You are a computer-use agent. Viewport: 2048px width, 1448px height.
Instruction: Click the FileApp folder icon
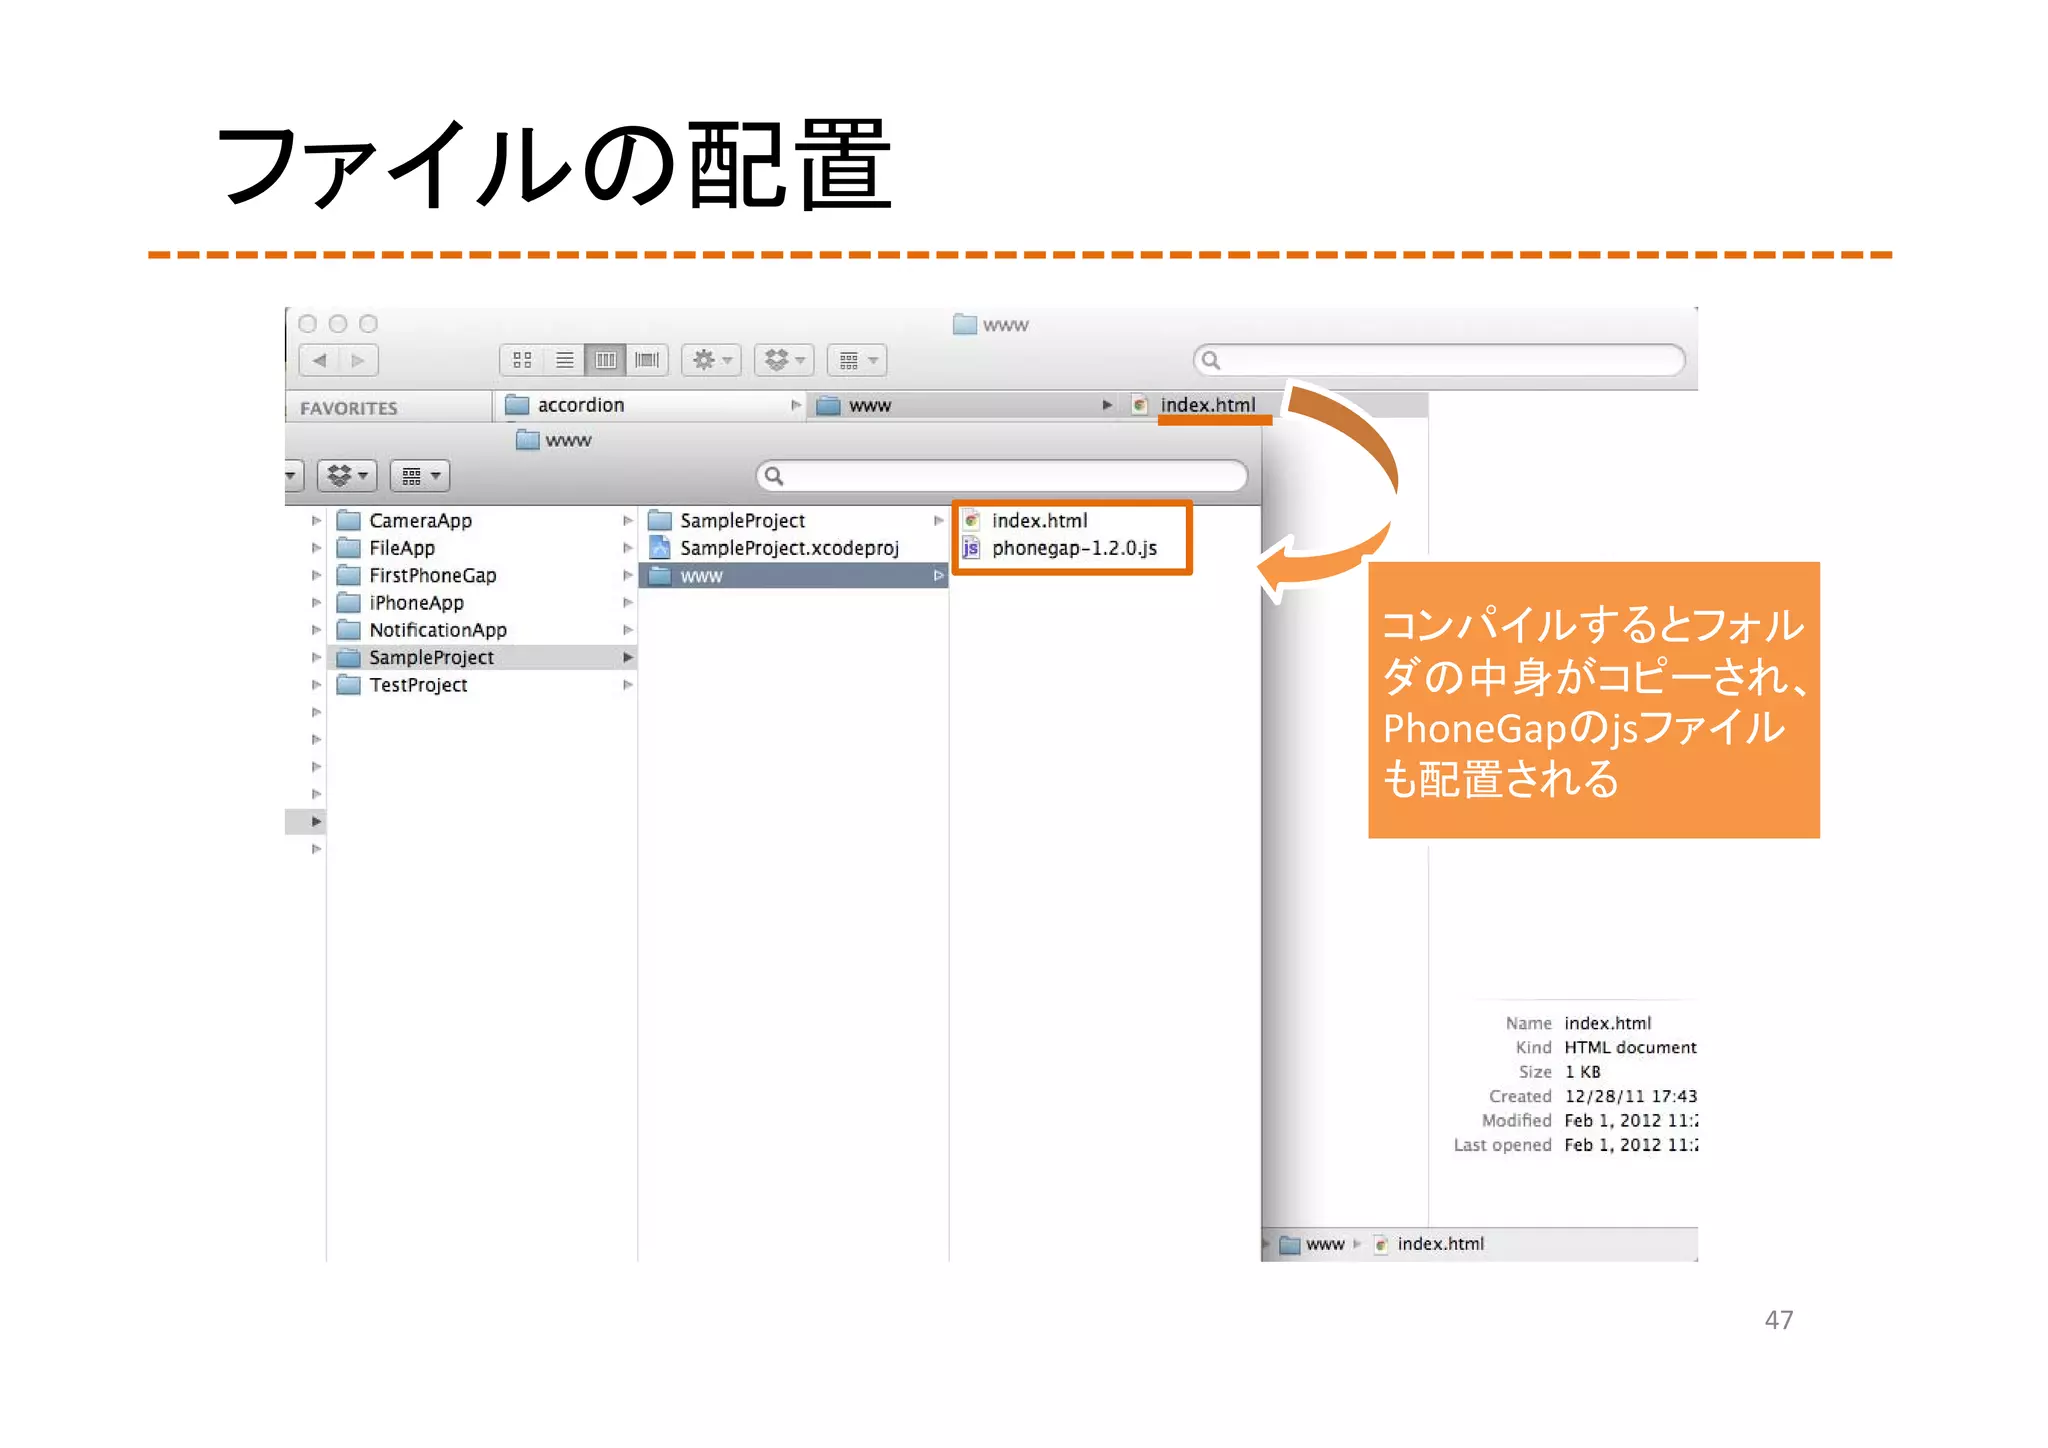348,548
